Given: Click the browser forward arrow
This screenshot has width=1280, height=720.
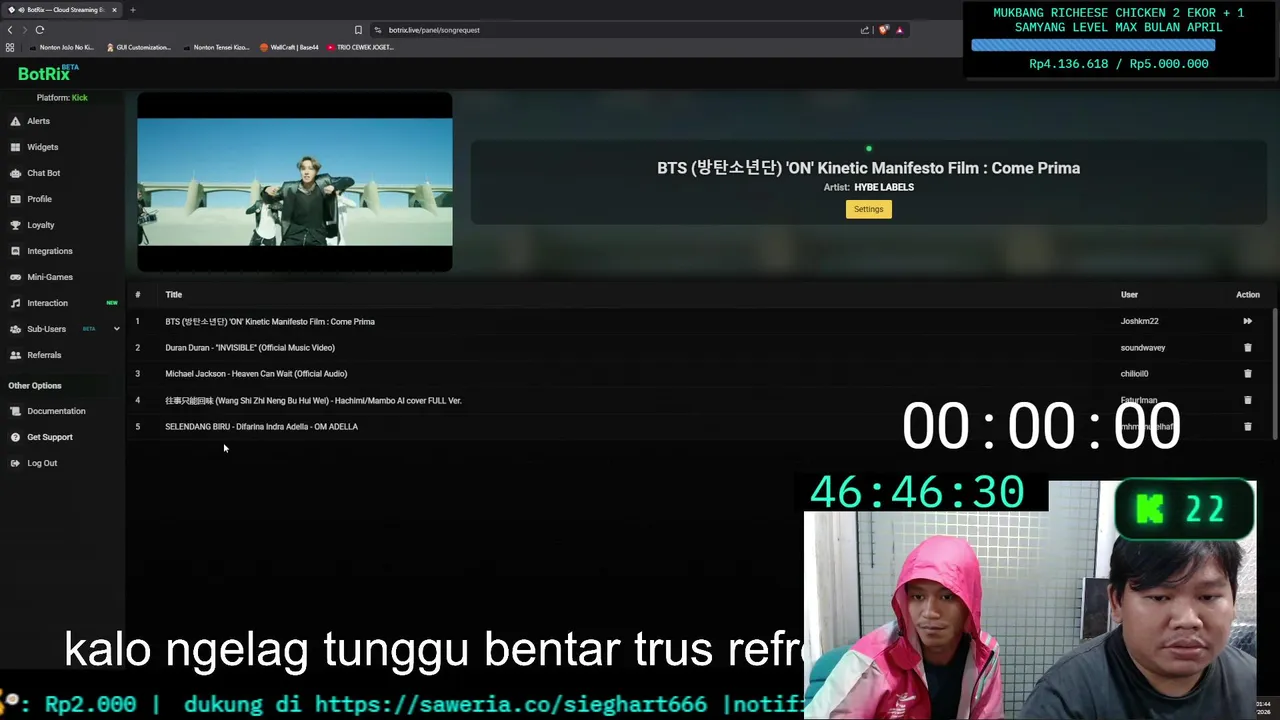Looking at the screenshot, I should click(x=24, y=30).
